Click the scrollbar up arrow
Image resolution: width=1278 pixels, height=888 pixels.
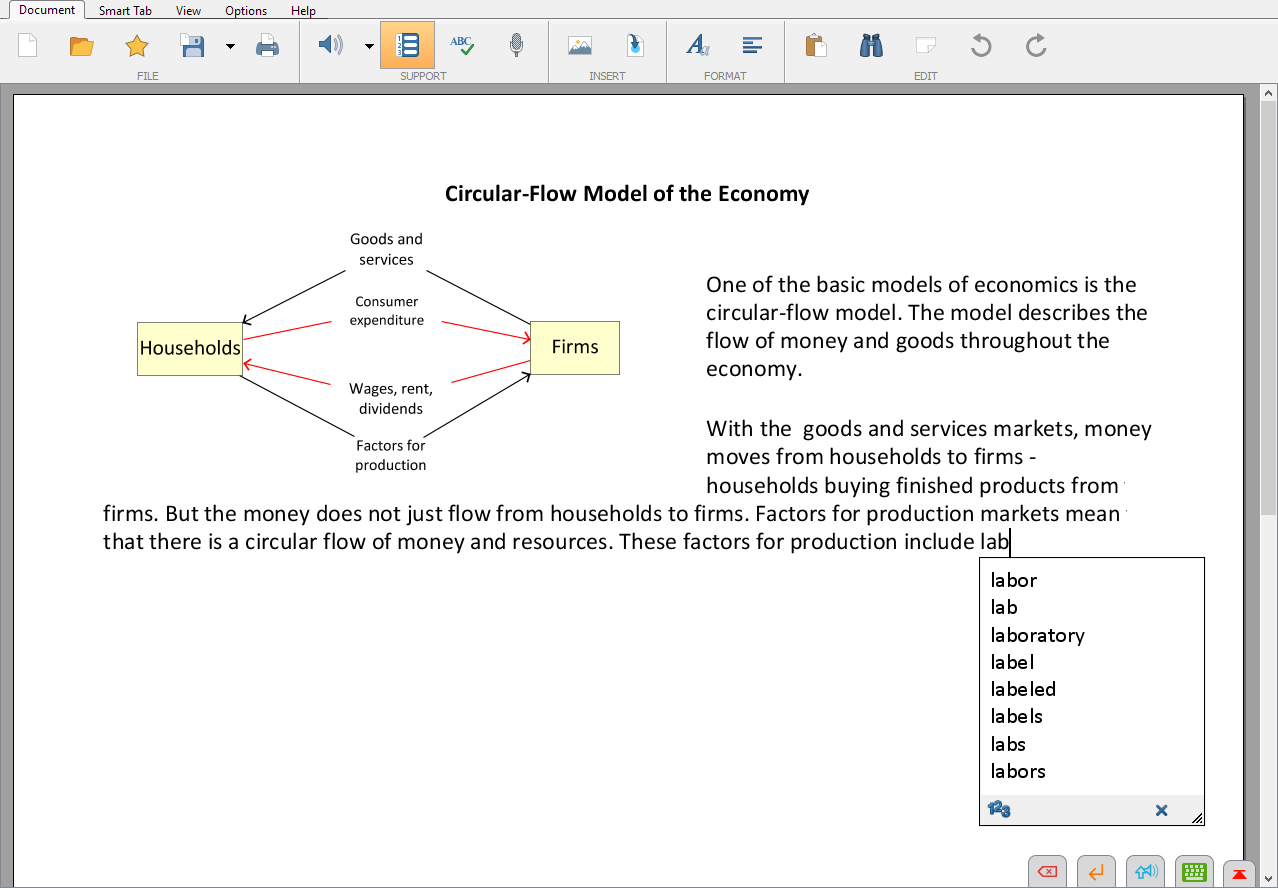pyautogui.click(x=1269, y=95)
